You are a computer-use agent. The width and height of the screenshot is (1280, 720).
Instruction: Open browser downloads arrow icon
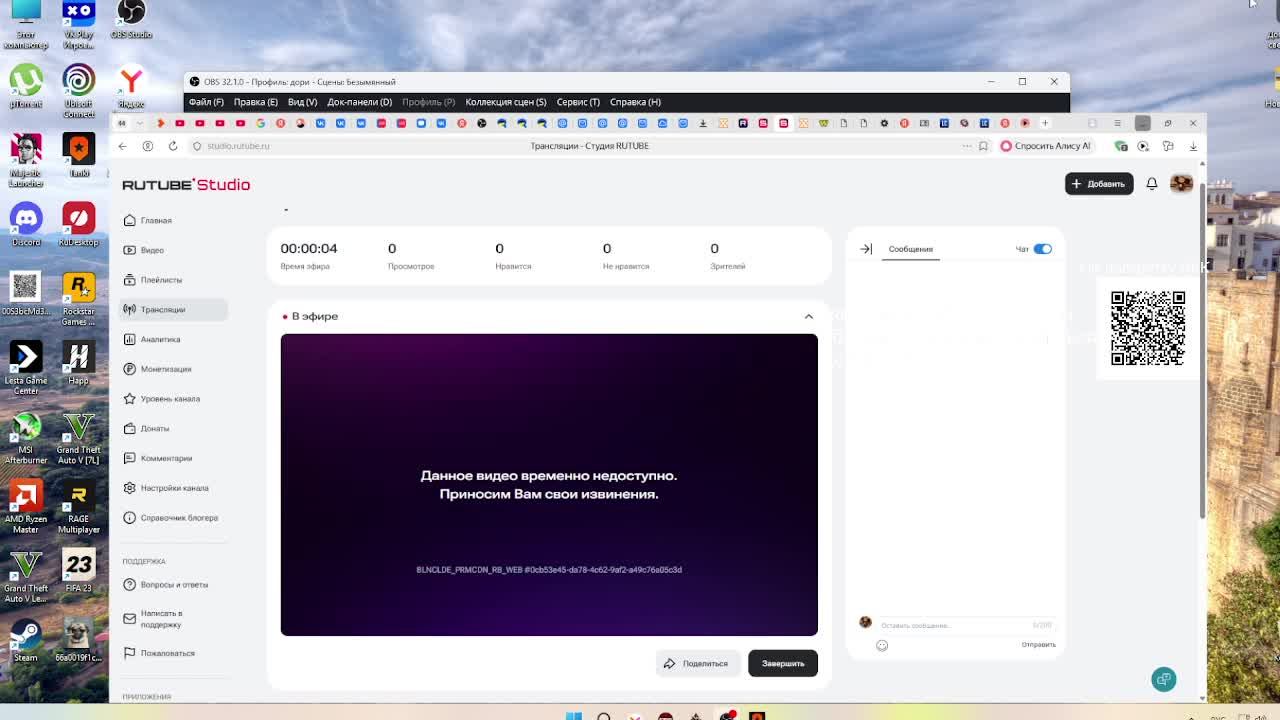(x=1193, y=146)
